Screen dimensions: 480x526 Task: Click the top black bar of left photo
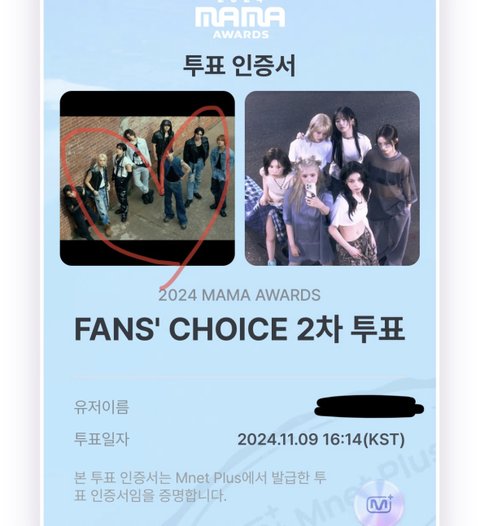(x=147, y=104)
